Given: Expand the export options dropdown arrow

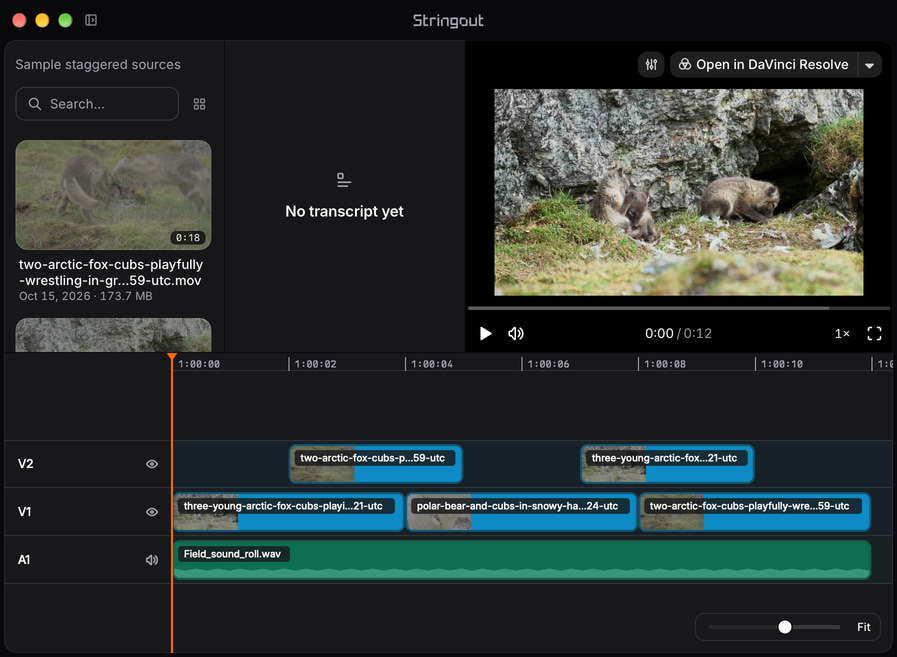Looking at the screenshot, I should [x=870, y=65].
